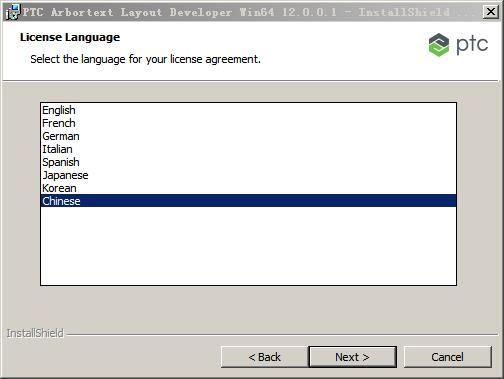Image resolution: width=504 pixels, height=379 pixels.
Task: Click the green ptc logo
Action: click(x=439, y=45)
